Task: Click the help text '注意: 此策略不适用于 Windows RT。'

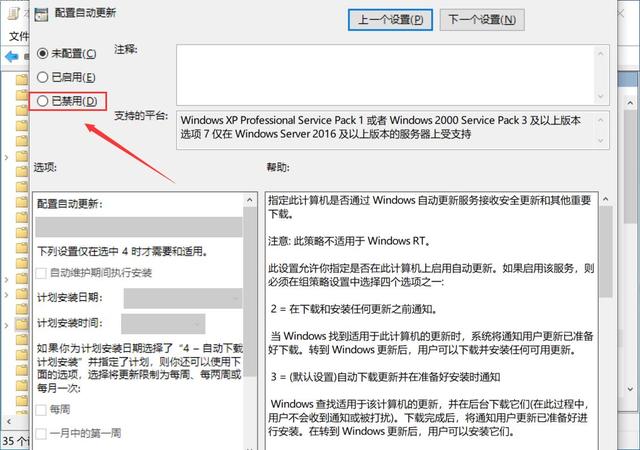Action: (x=349, y=241)
